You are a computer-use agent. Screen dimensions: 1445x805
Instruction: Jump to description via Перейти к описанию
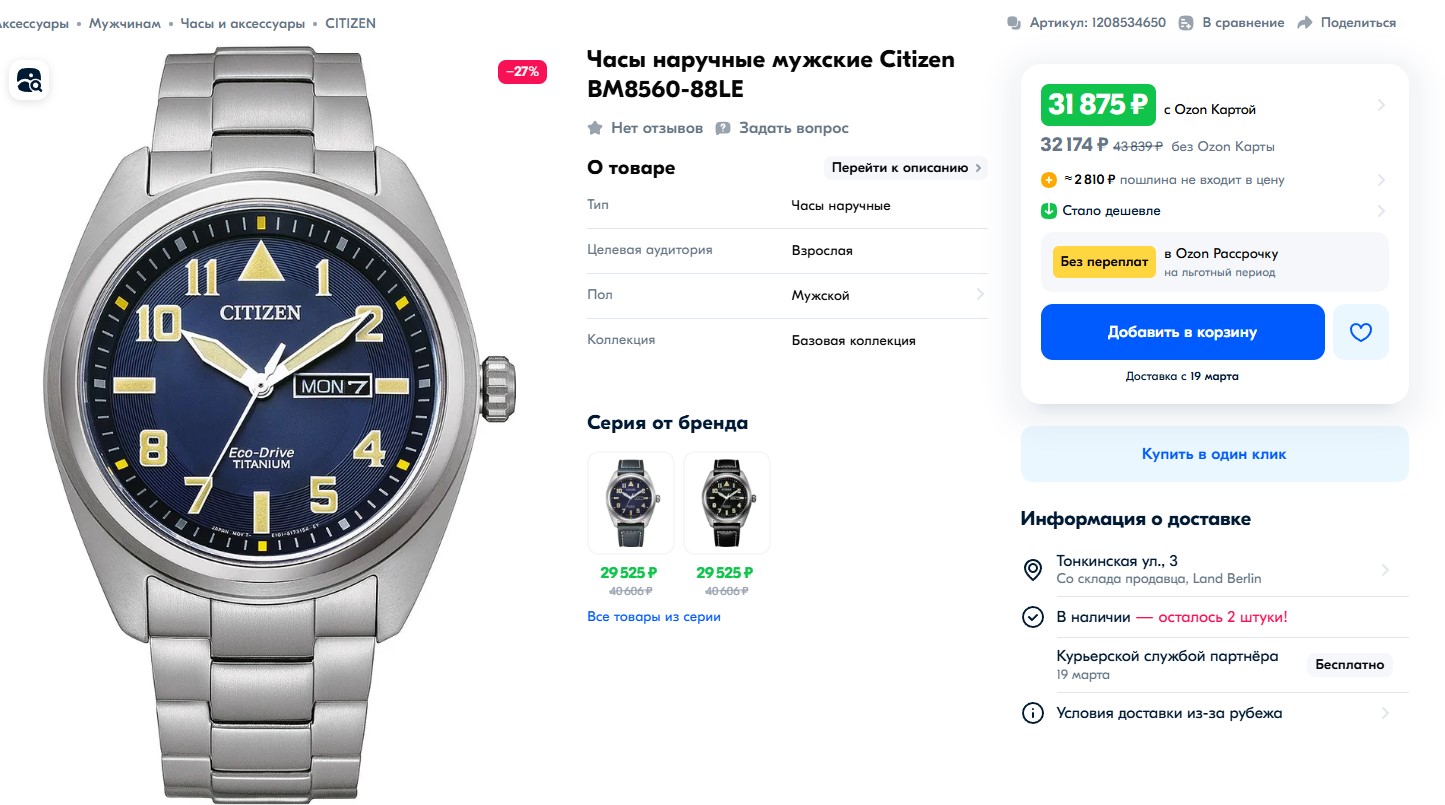pyautogui.click(x=906, y=168)
